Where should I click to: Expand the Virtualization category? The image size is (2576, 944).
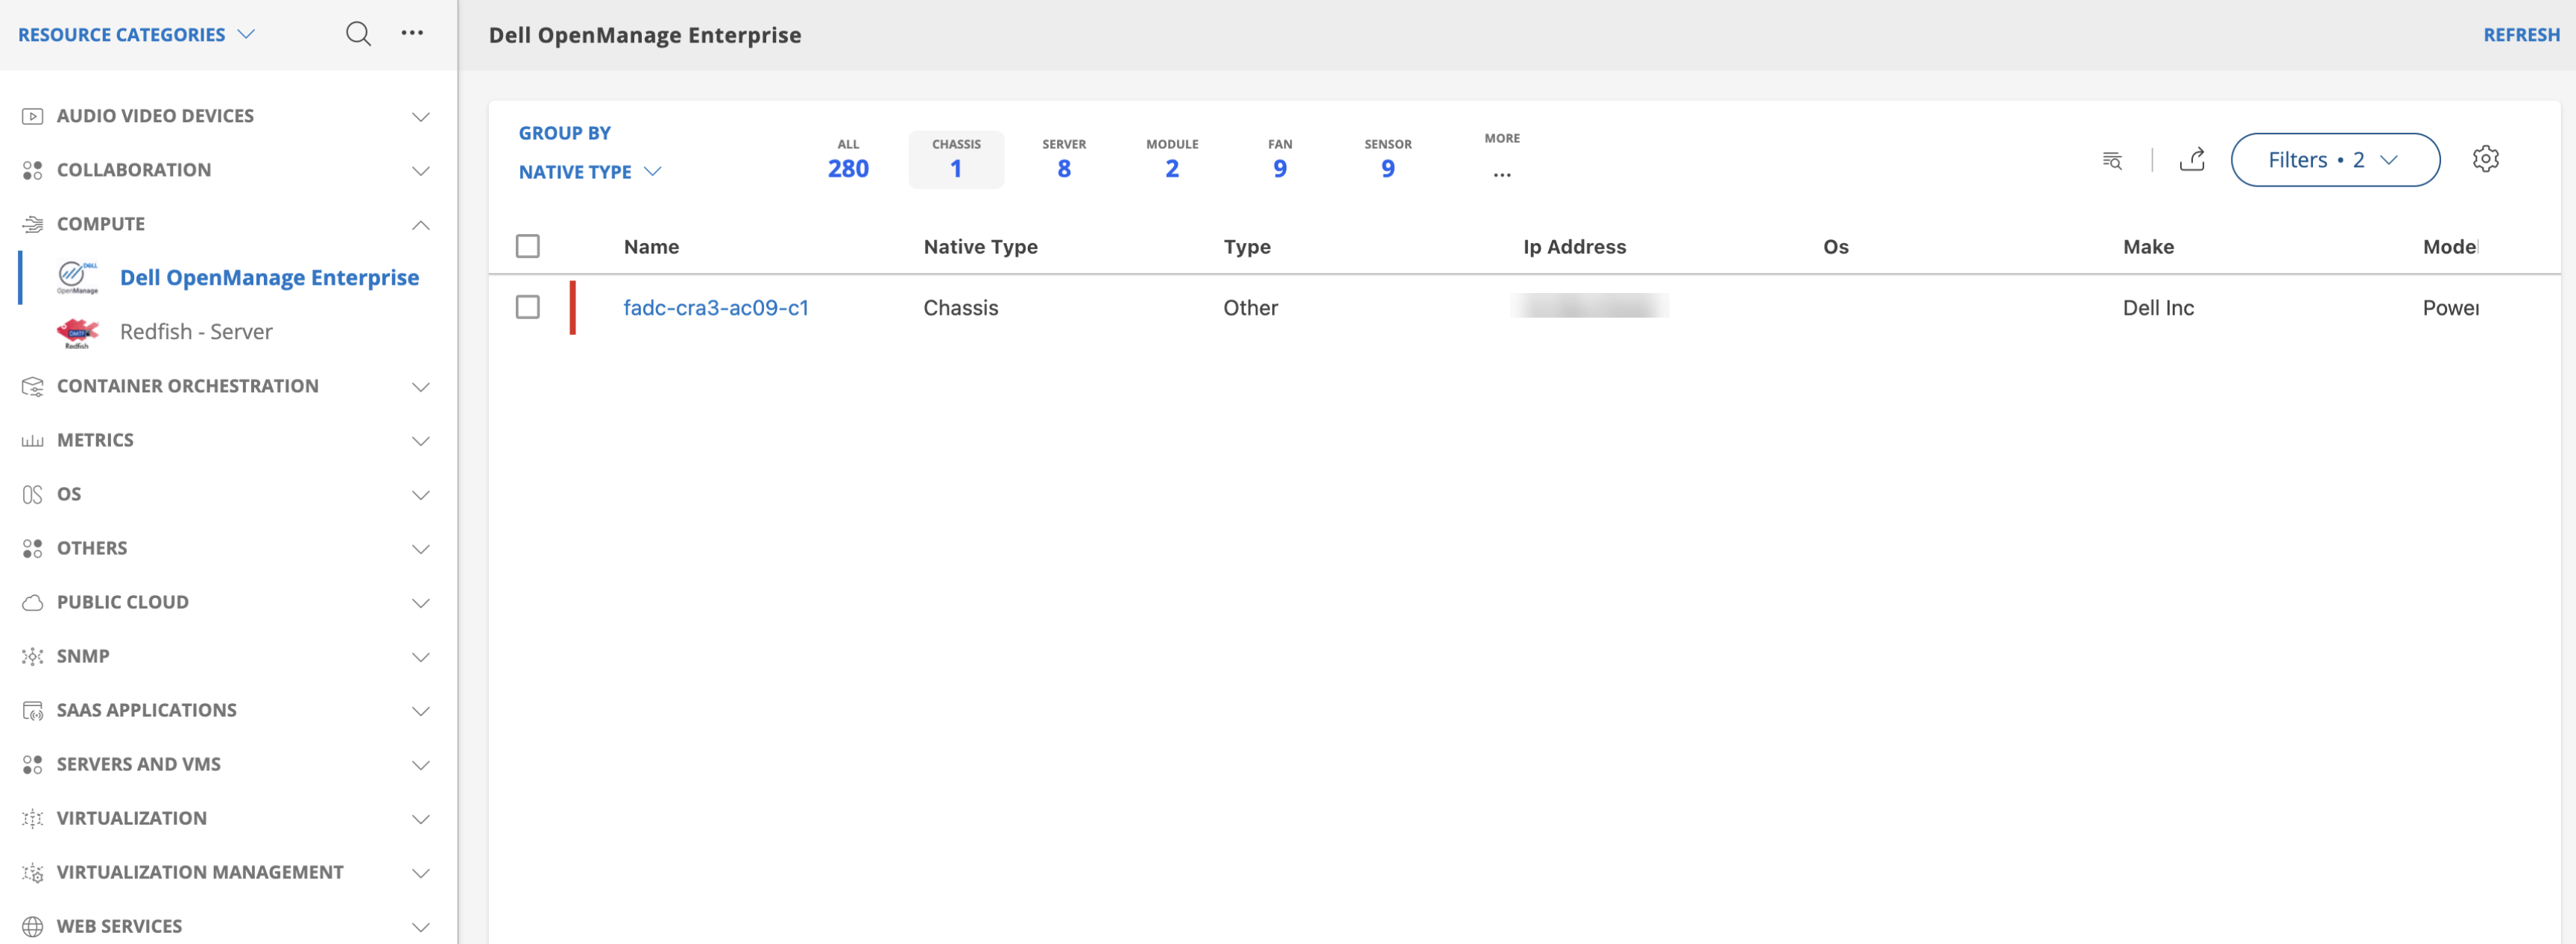421,818
